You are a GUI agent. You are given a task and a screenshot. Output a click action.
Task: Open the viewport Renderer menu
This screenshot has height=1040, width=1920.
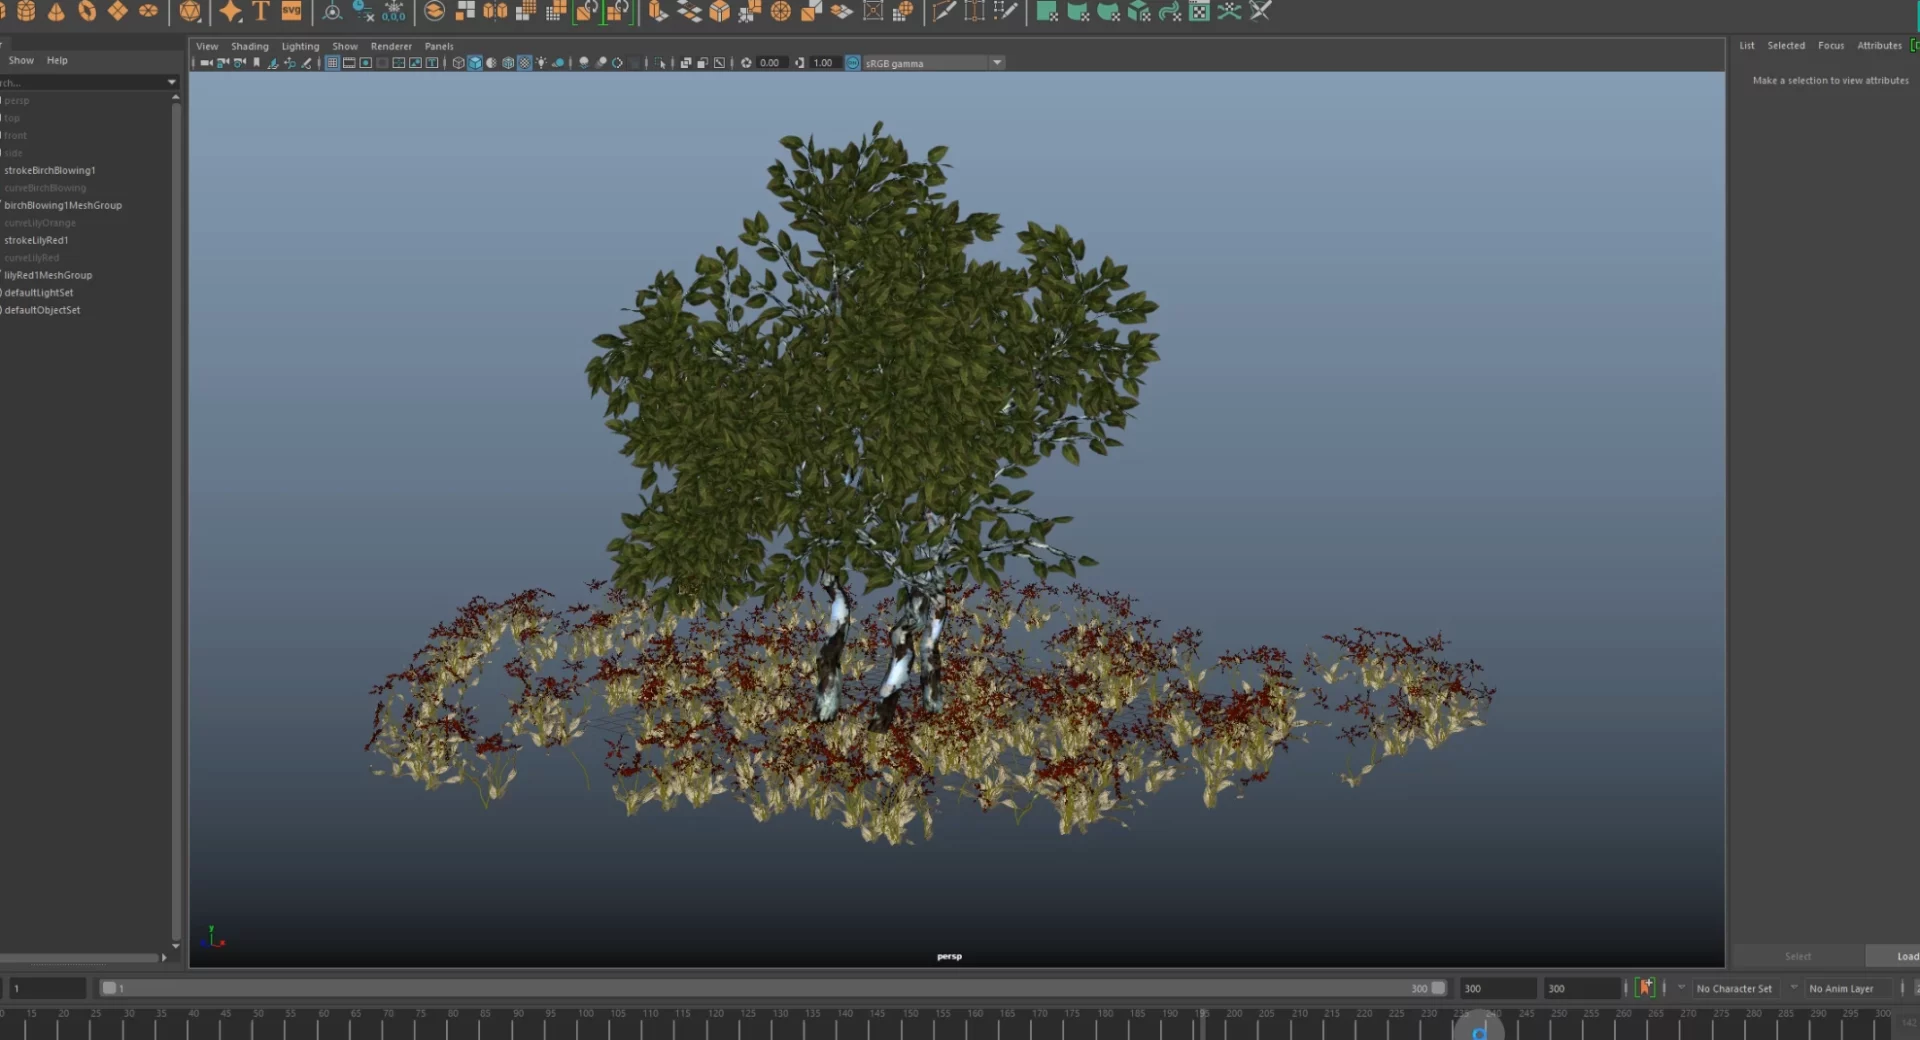(391, 46)
